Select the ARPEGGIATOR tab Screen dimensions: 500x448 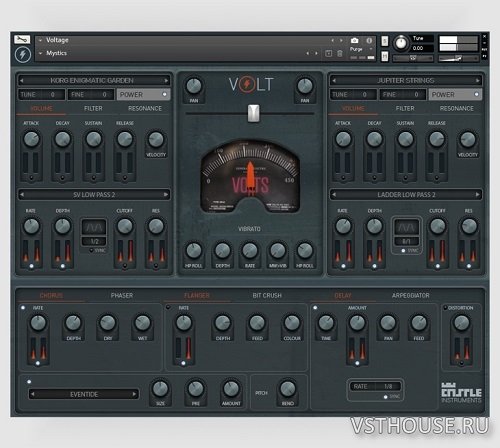click(411, 295)
